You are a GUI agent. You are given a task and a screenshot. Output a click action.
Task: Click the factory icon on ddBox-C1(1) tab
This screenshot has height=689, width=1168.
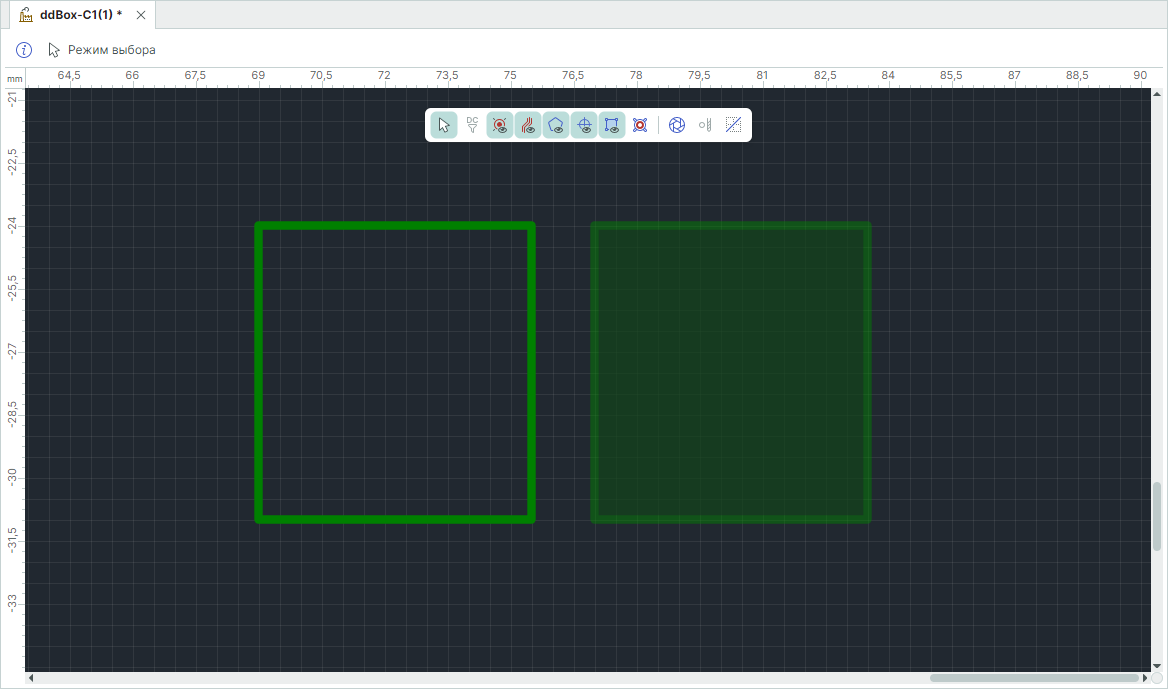coord(26,15)
